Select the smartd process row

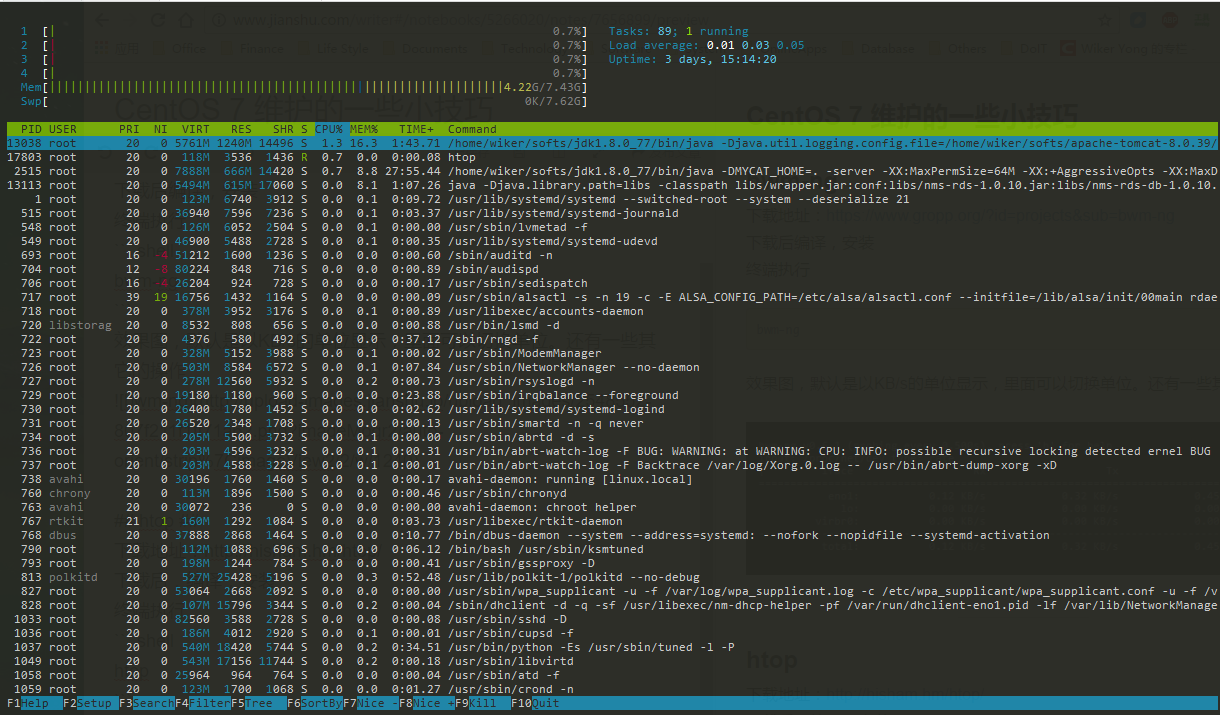pyautogui.click(x=610, y=423)
